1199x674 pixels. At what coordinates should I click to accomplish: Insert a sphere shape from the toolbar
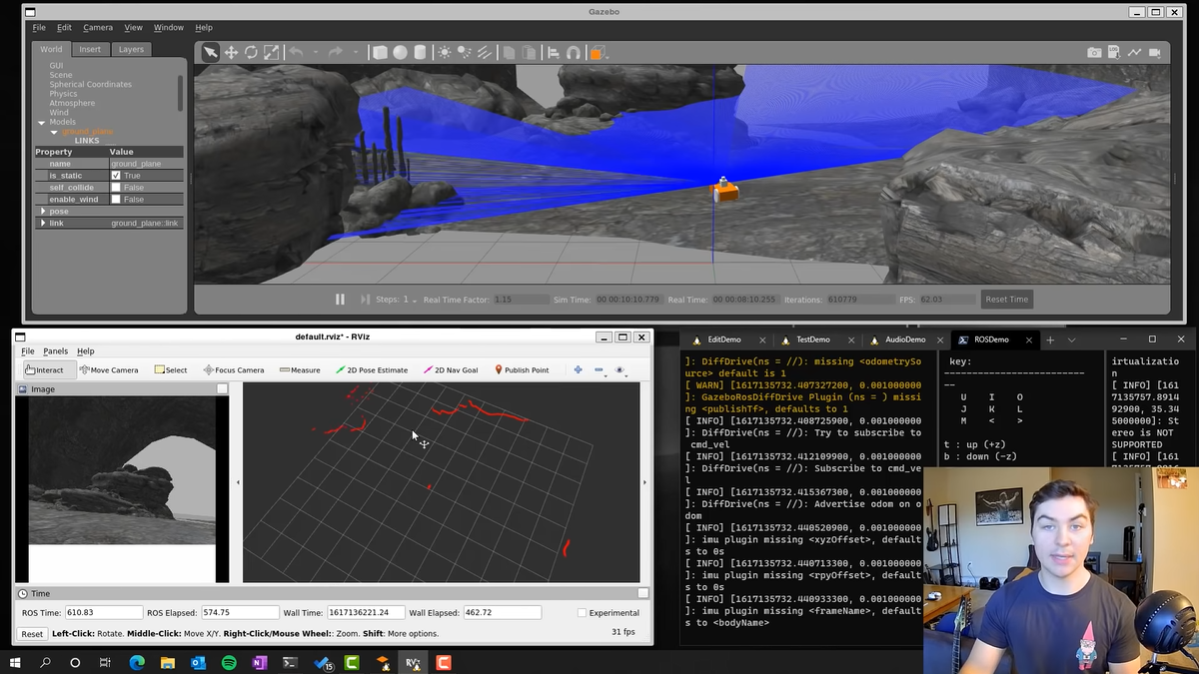400,53
